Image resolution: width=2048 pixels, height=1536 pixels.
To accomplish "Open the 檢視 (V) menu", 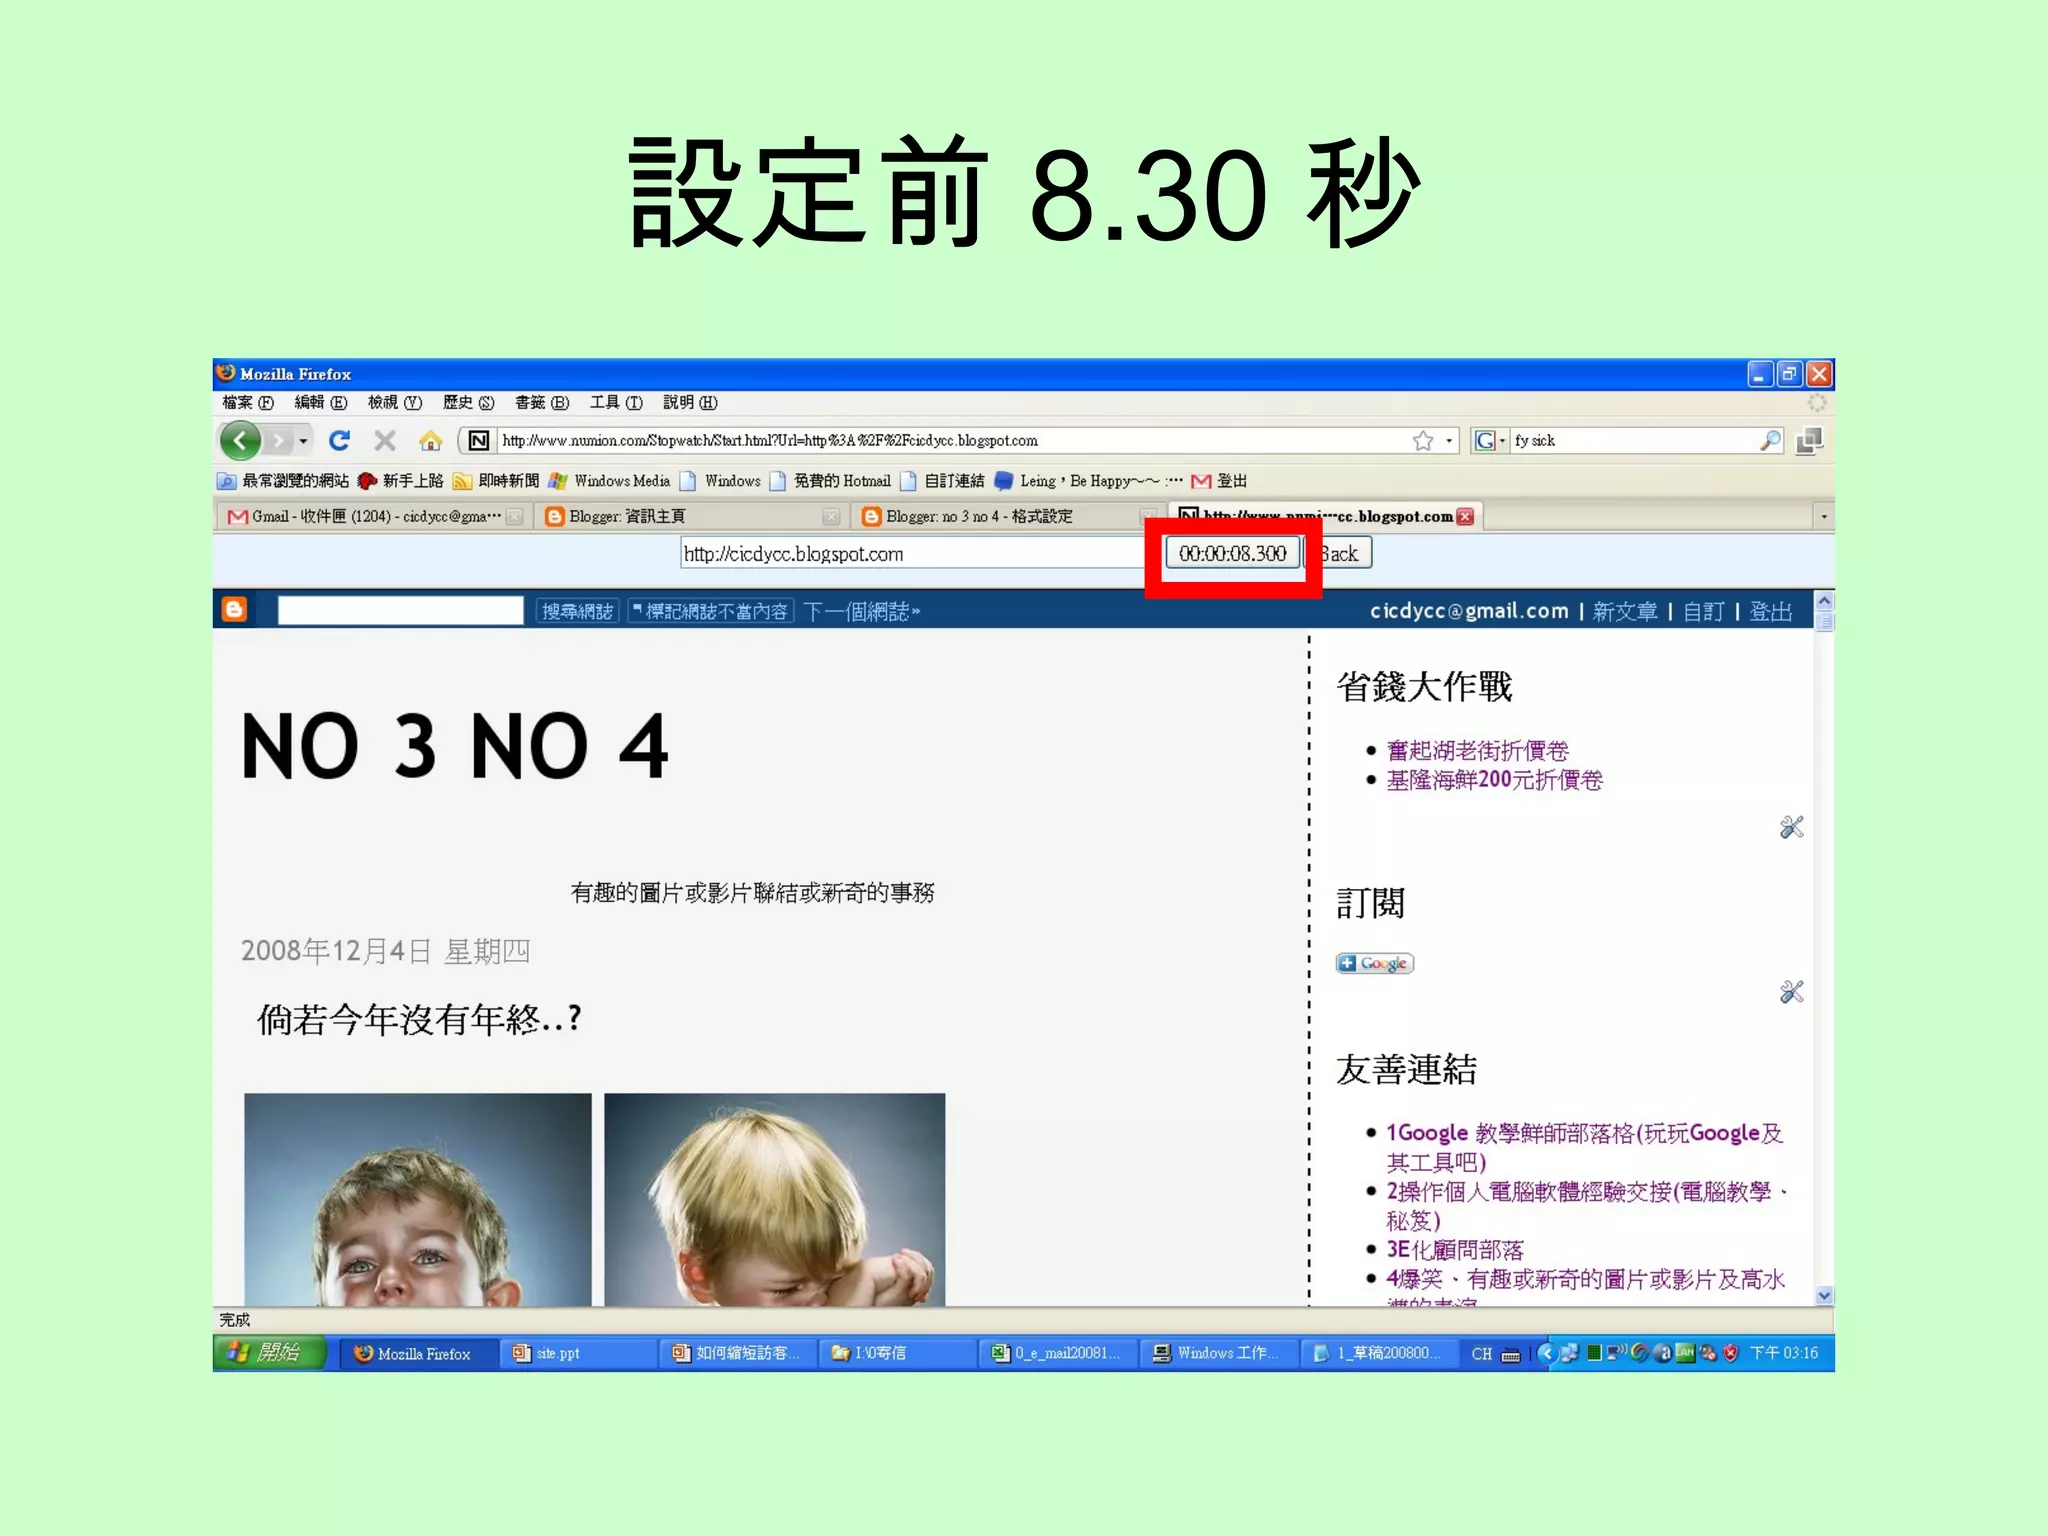I will [x=394, y=402].
